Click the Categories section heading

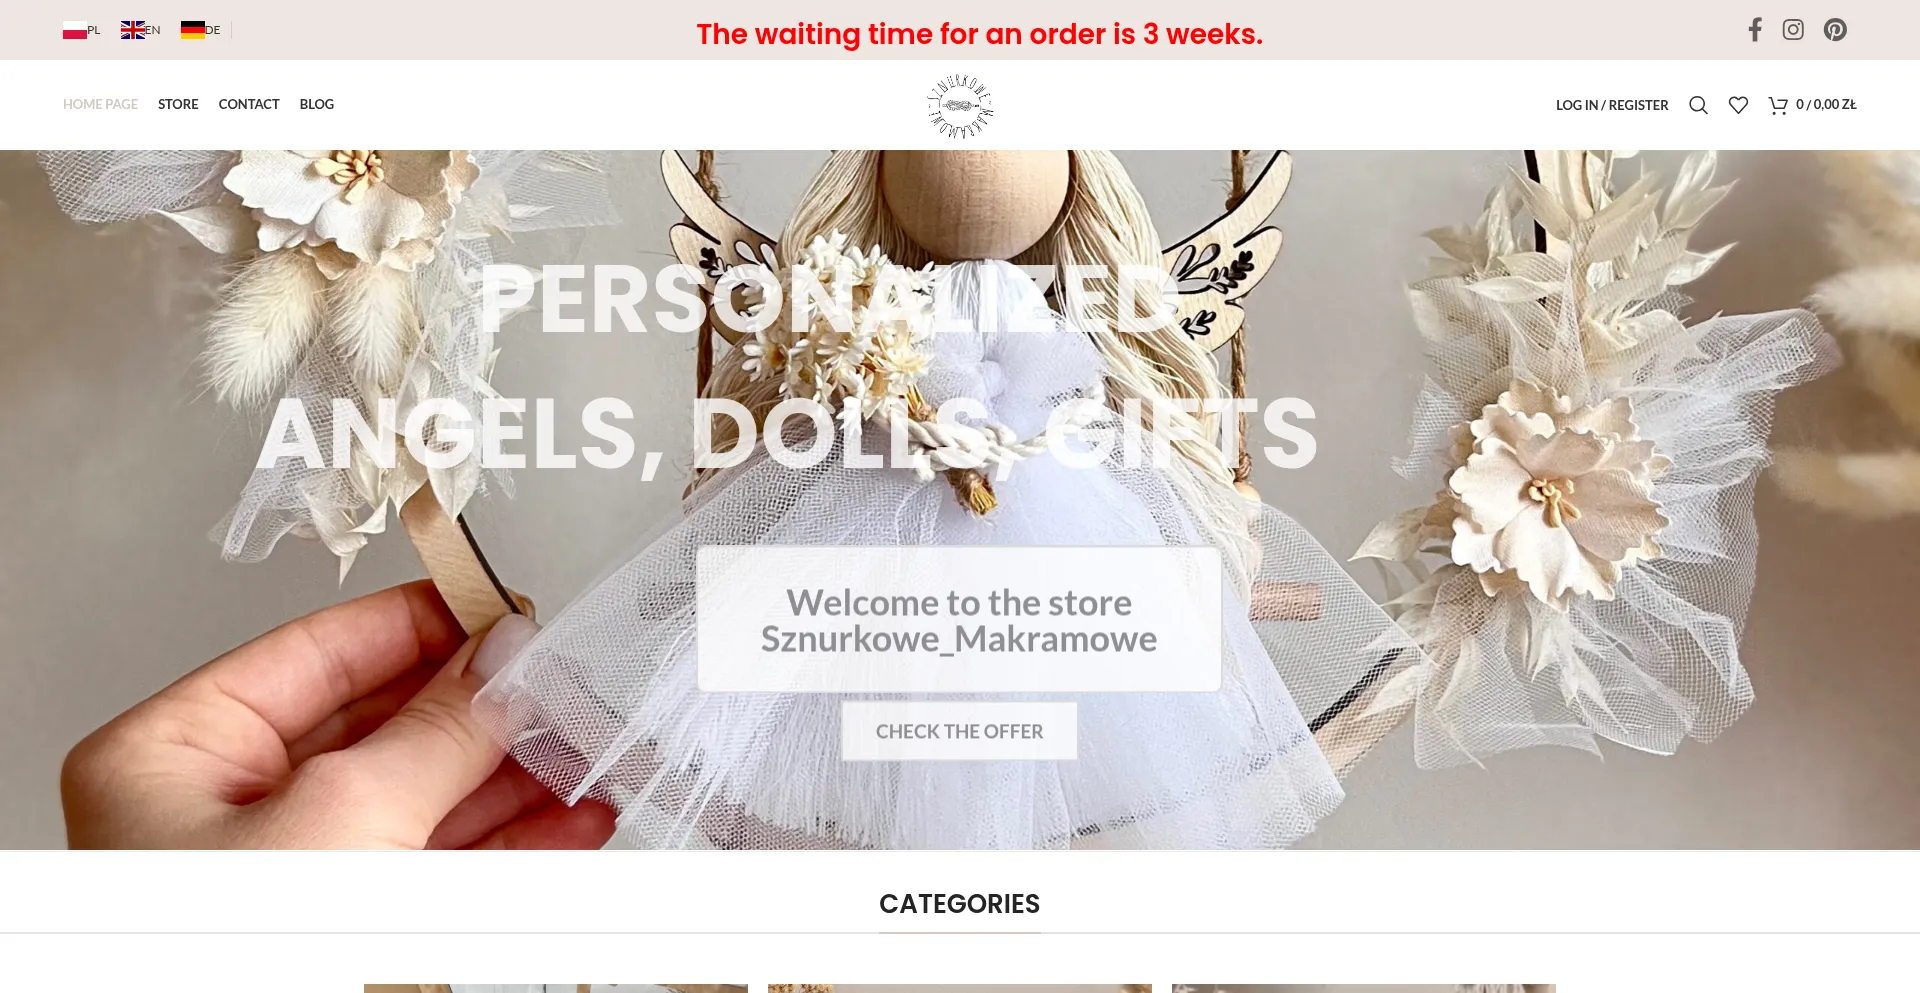point(960,904)
